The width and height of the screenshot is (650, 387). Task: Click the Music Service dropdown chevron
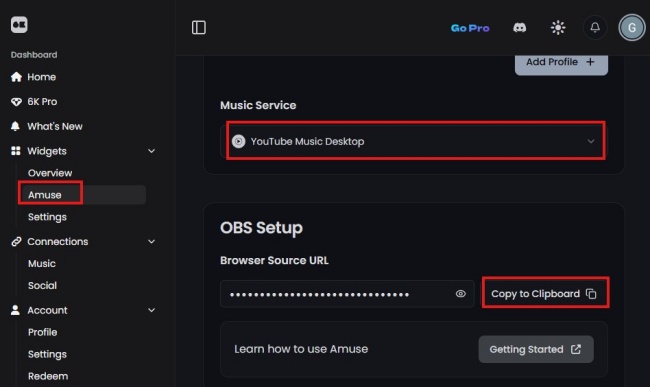point(591,141)
